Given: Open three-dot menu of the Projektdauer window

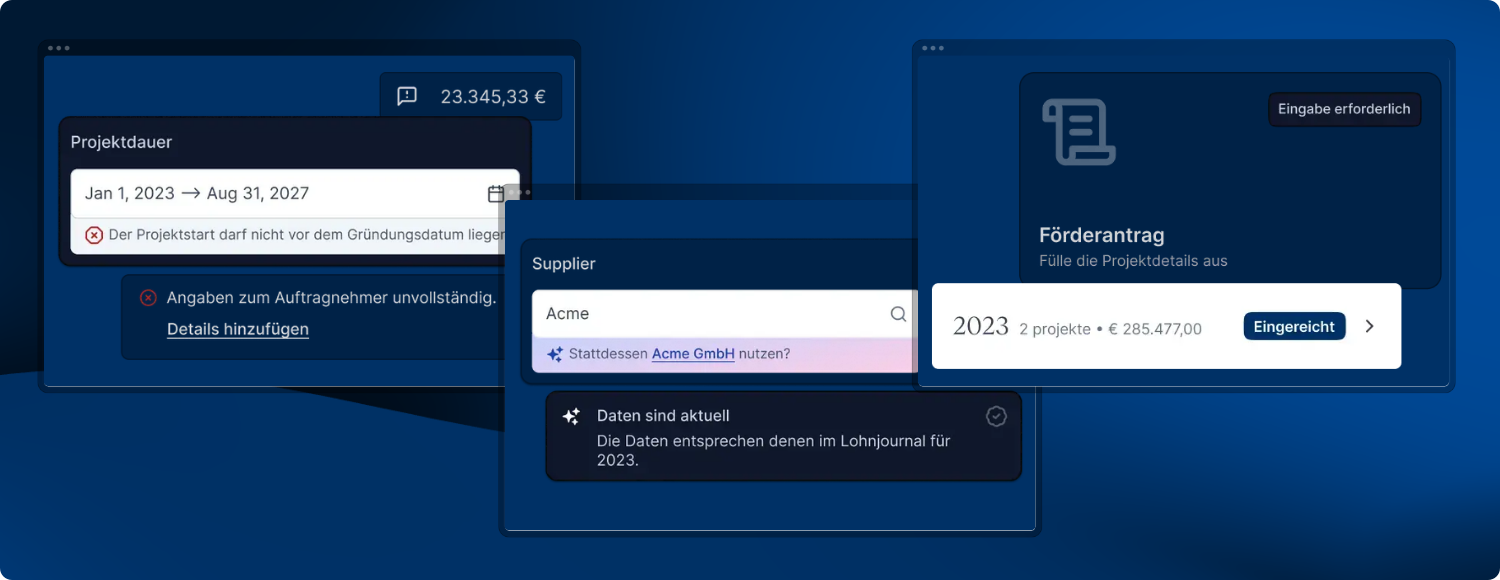Looking at the screenshot, I should [59, 48].
